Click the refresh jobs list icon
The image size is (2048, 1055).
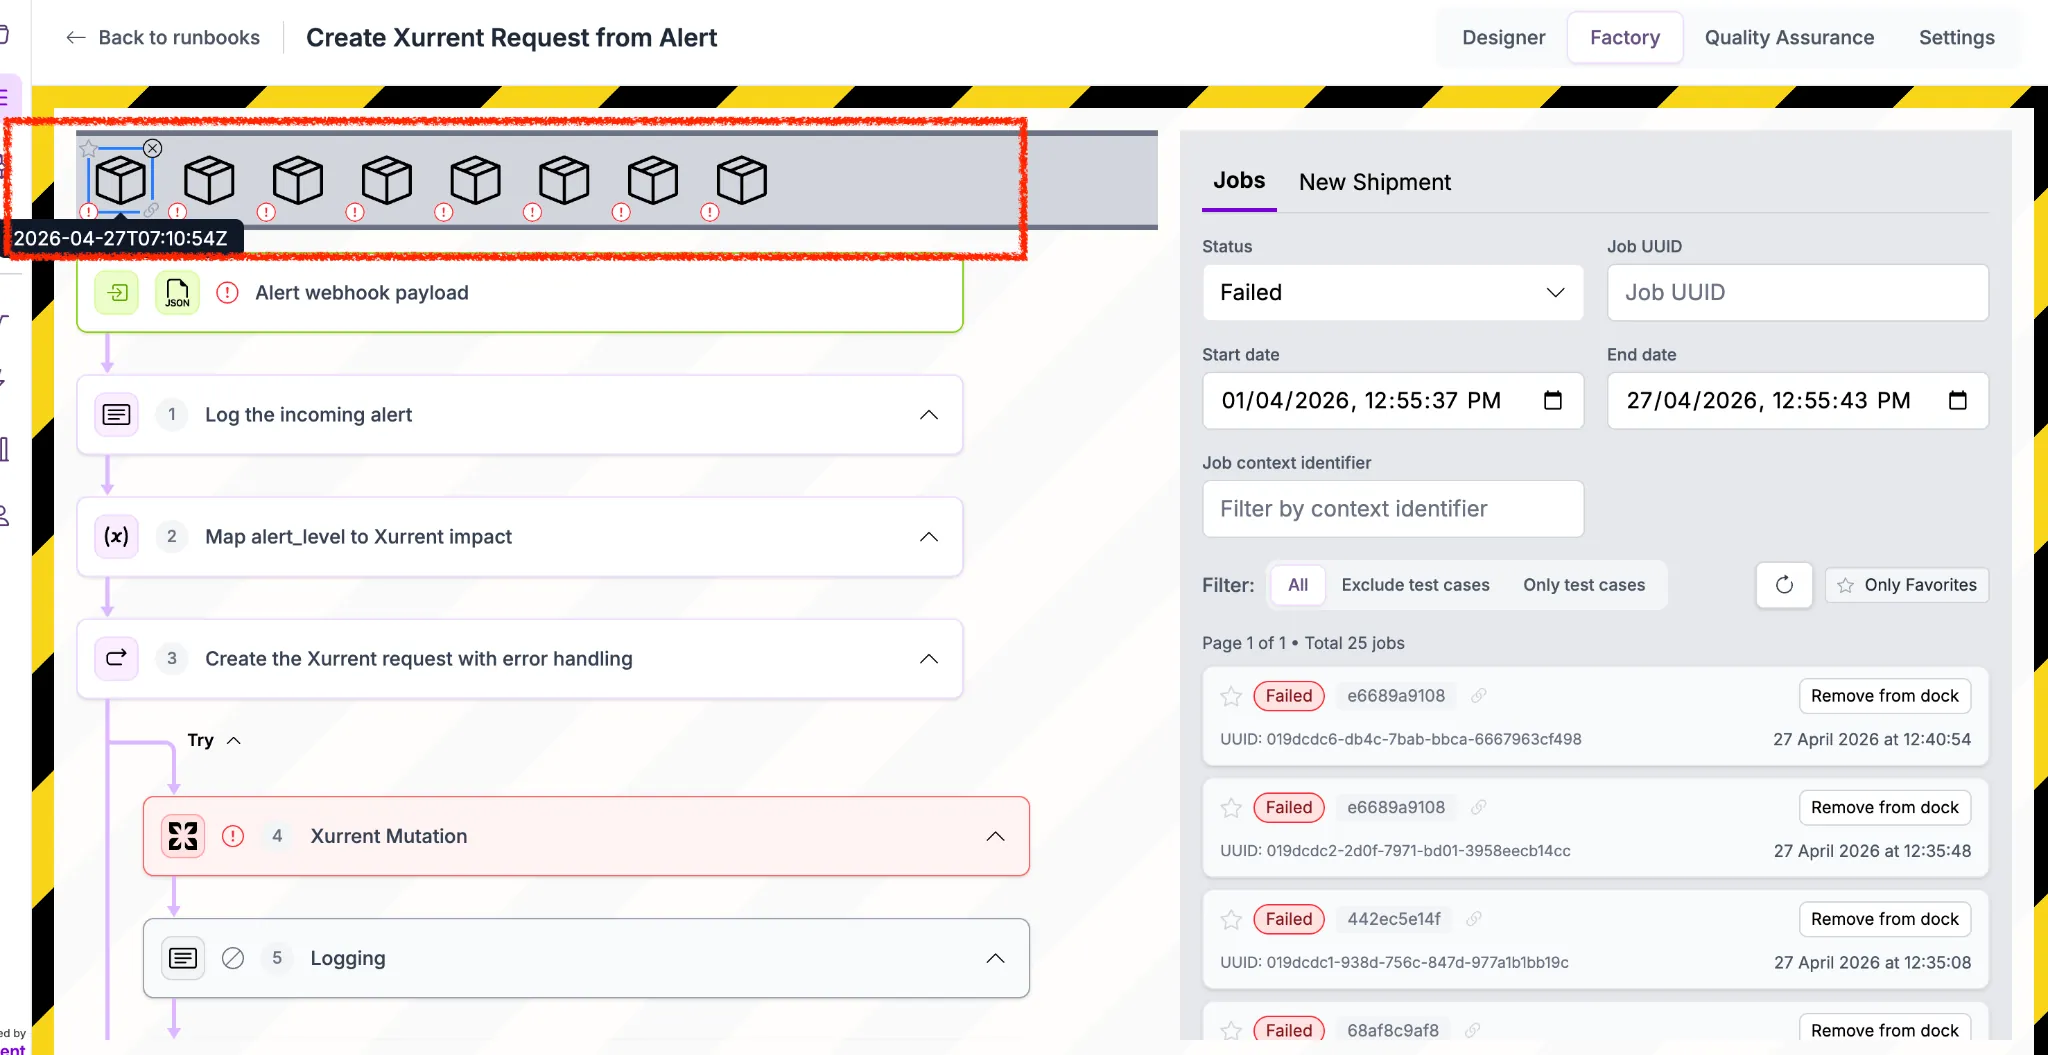tap(1784, 585)
